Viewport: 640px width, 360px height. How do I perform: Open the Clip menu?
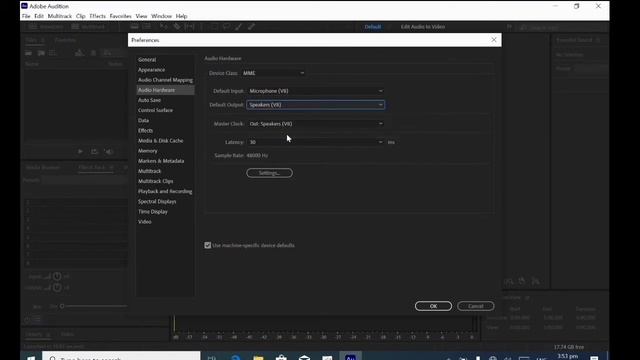[x=80, y=16]
